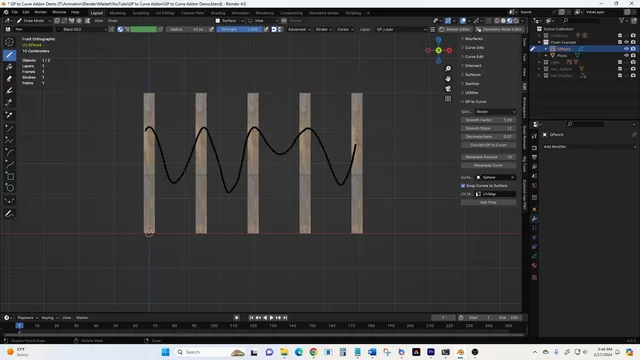Viewport: 640px width, 360px height.
Task: Switch to the Modeling workspace tab
Action: [x=118, y=13]
